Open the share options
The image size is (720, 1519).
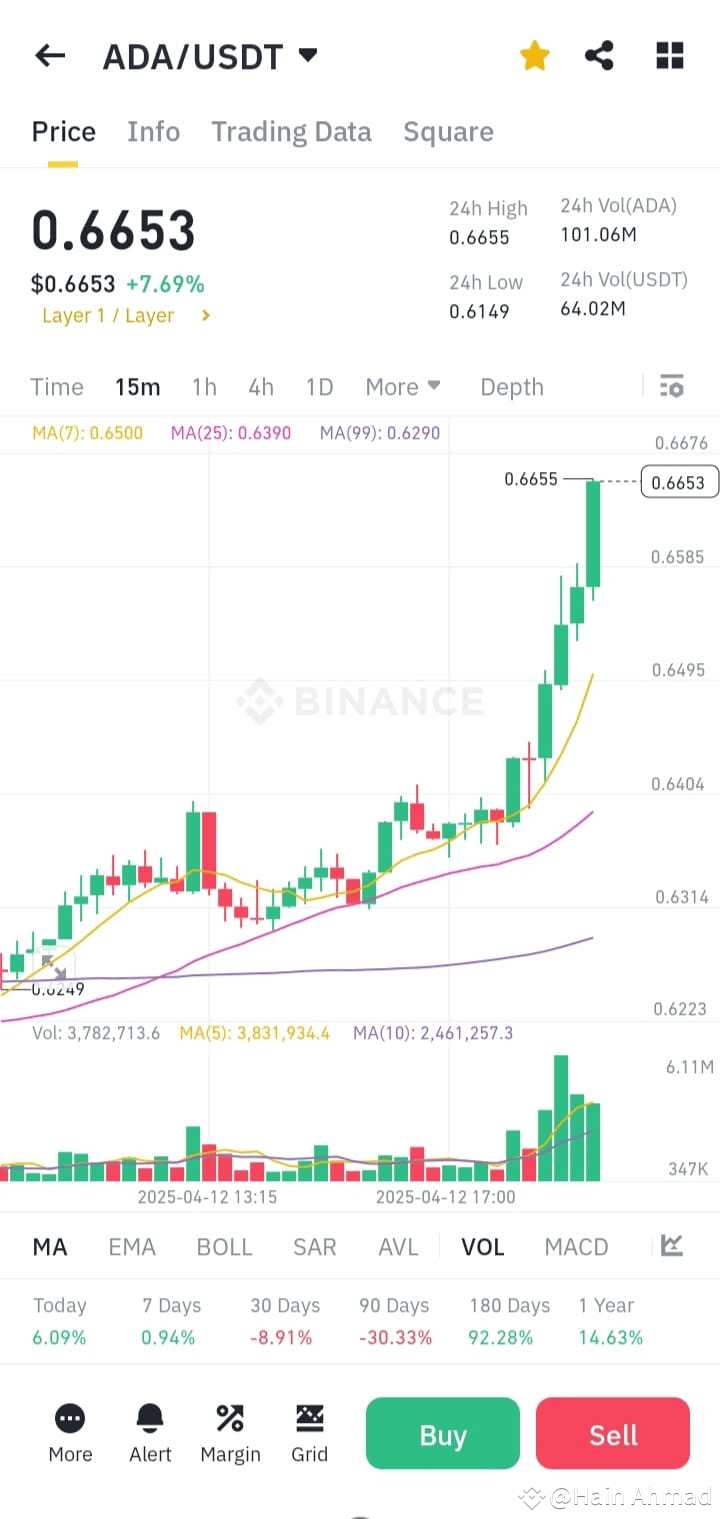(599, 56)
